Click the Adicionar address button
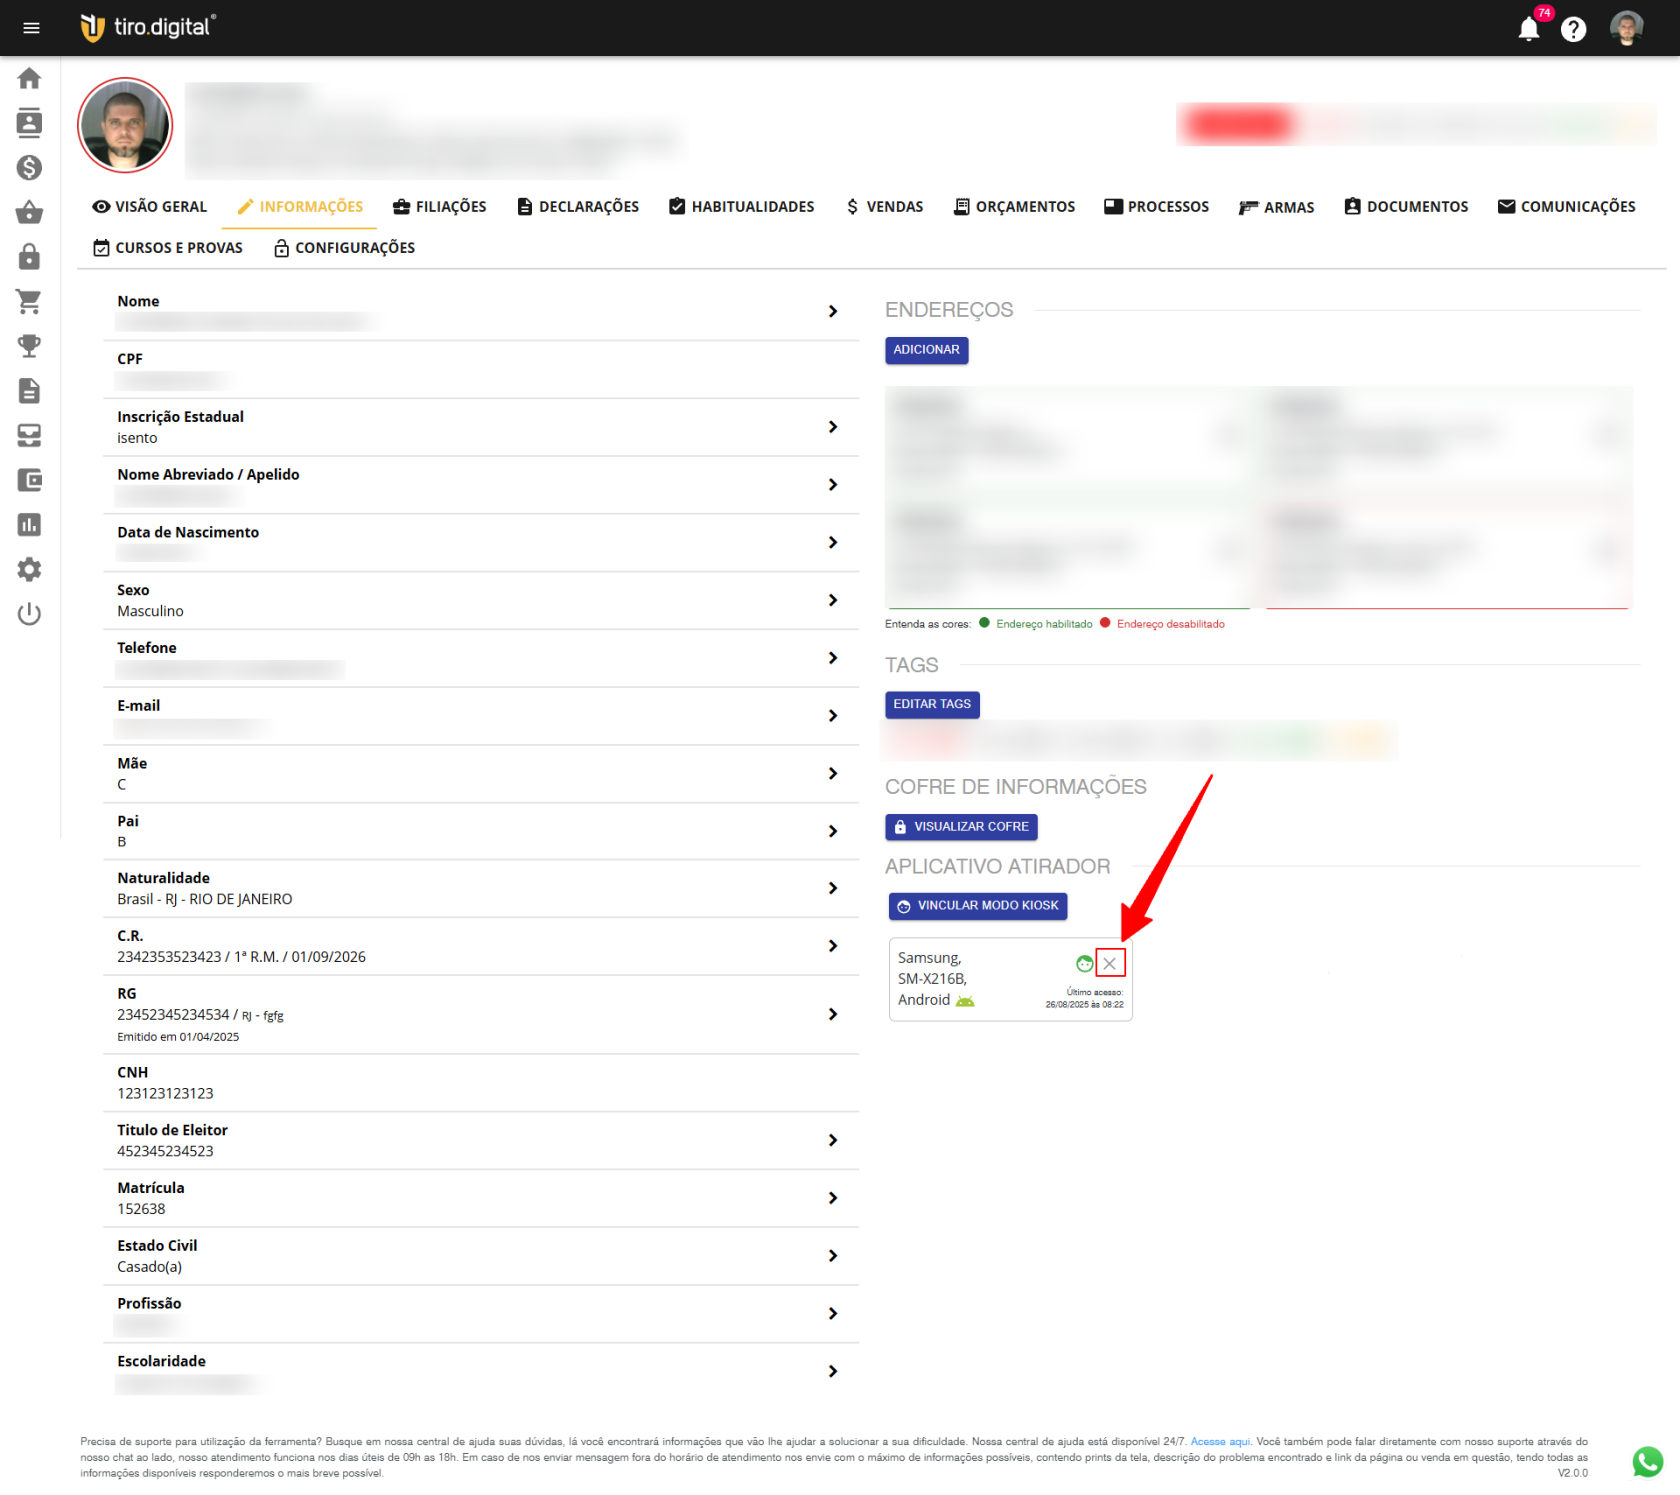This screenshot has width=1680, height=1495. point(926,350)
